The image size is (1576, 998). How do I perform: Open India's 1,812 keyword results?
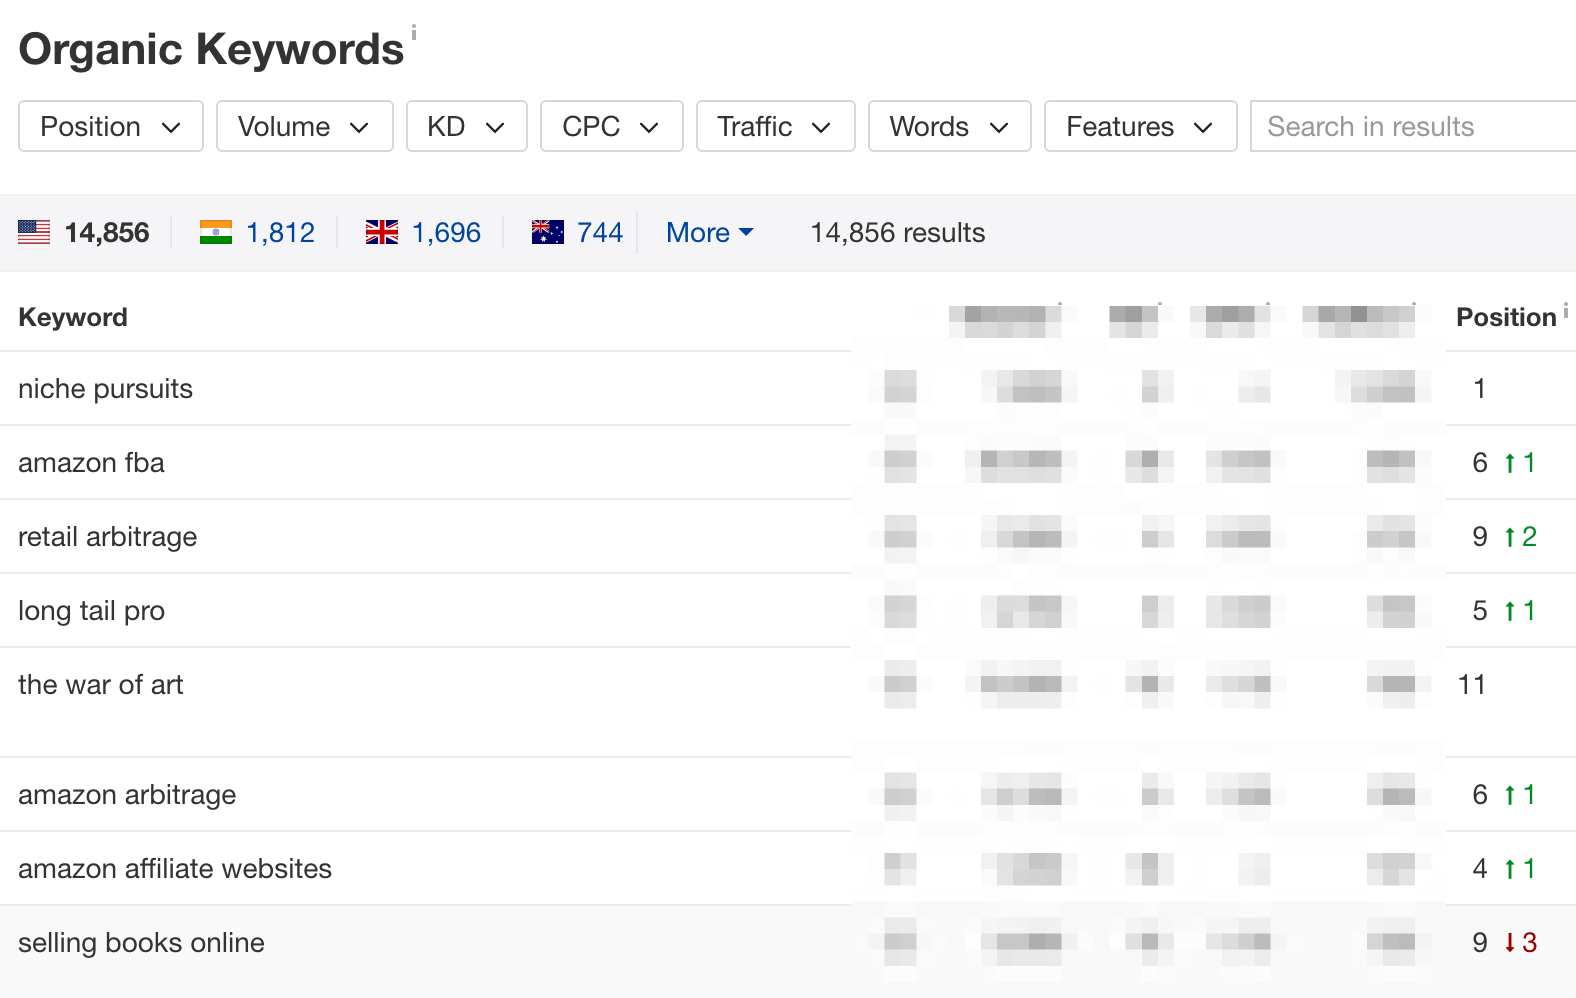(281, 233)
